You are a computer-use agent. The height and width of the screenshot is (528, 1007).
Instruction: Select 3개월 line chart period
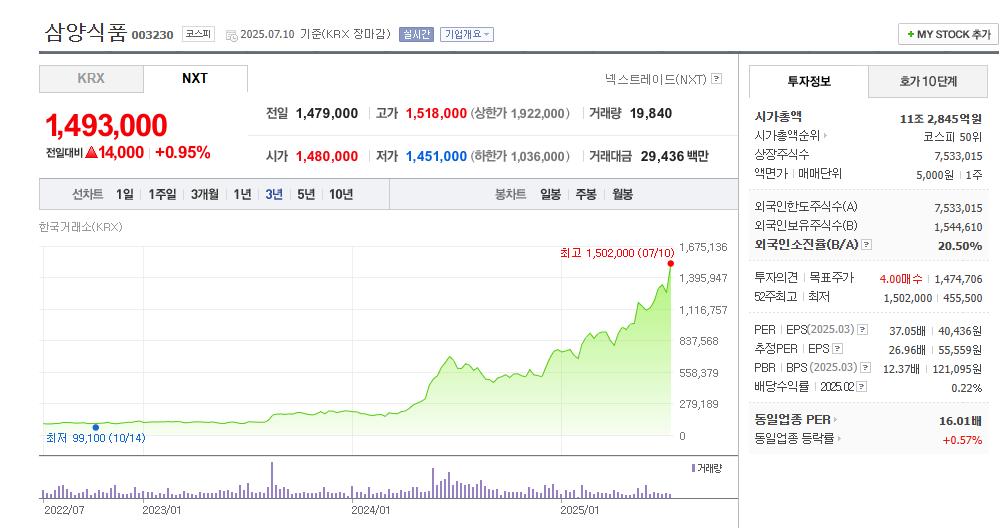[205, 194]
